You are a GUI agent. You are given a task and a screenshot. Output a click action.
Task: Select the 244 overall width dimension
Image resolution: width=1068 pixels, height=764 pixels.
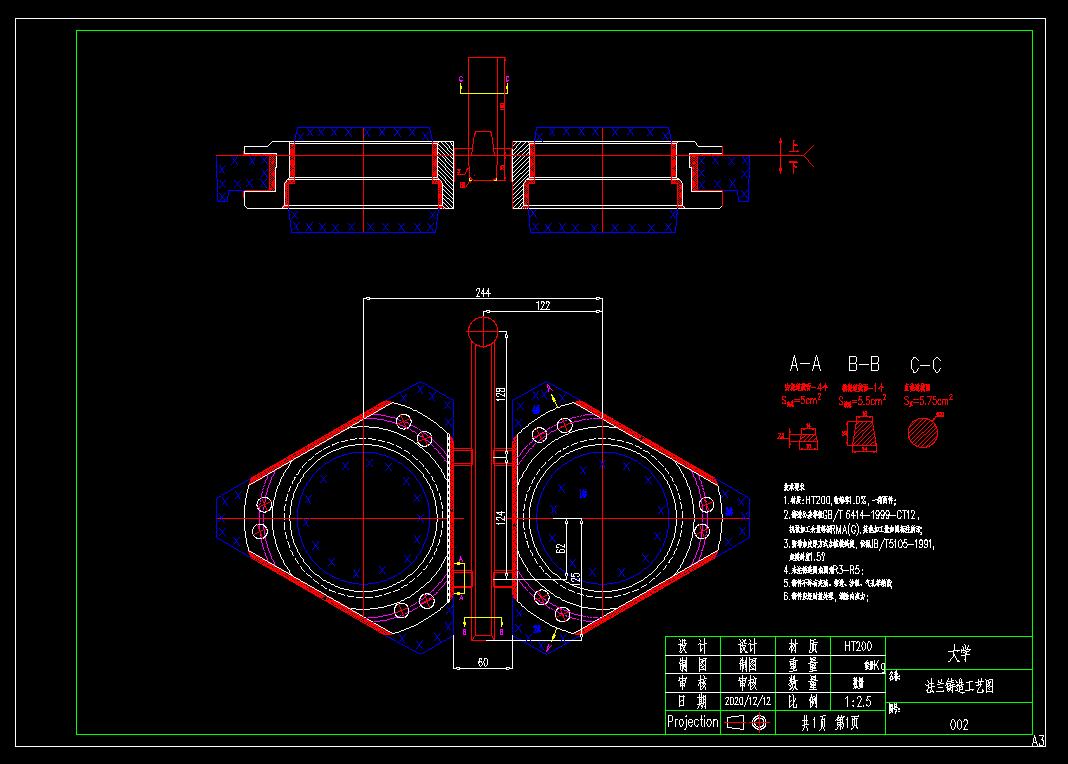tap(482, 292)
